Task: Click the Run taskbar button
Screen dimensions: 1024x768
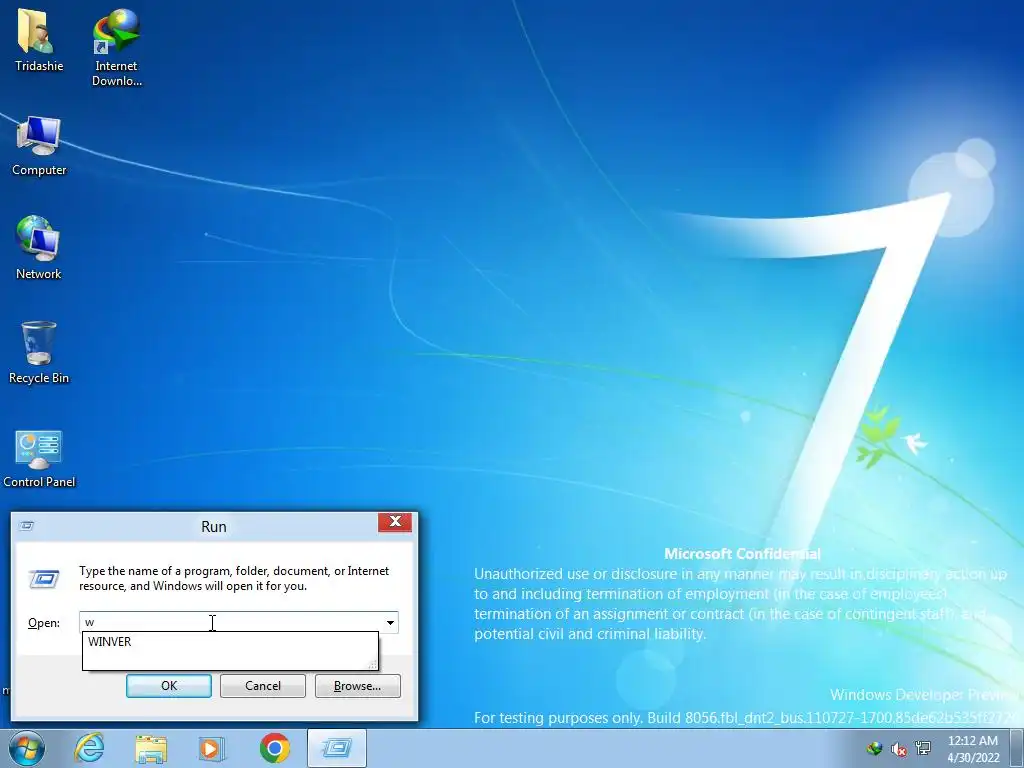Action: pos(337,748)
